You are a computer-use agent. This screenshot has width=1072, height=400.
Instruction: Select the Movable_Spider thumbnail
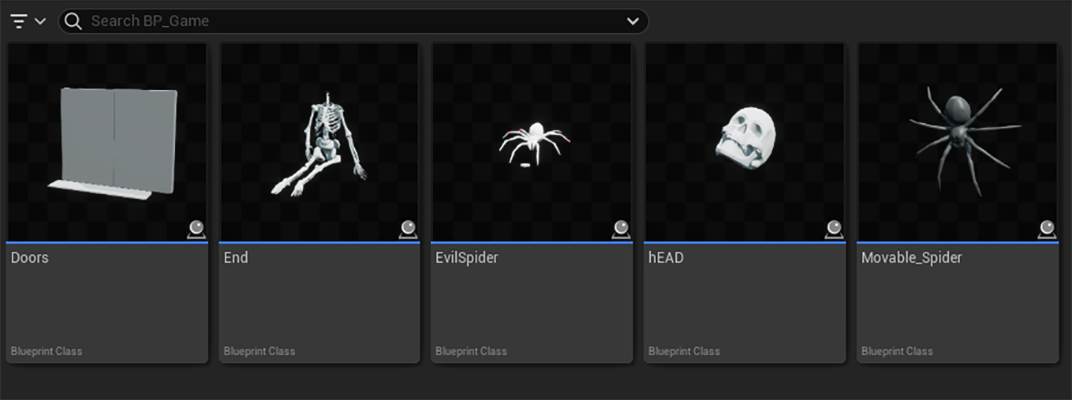point(958,142)
